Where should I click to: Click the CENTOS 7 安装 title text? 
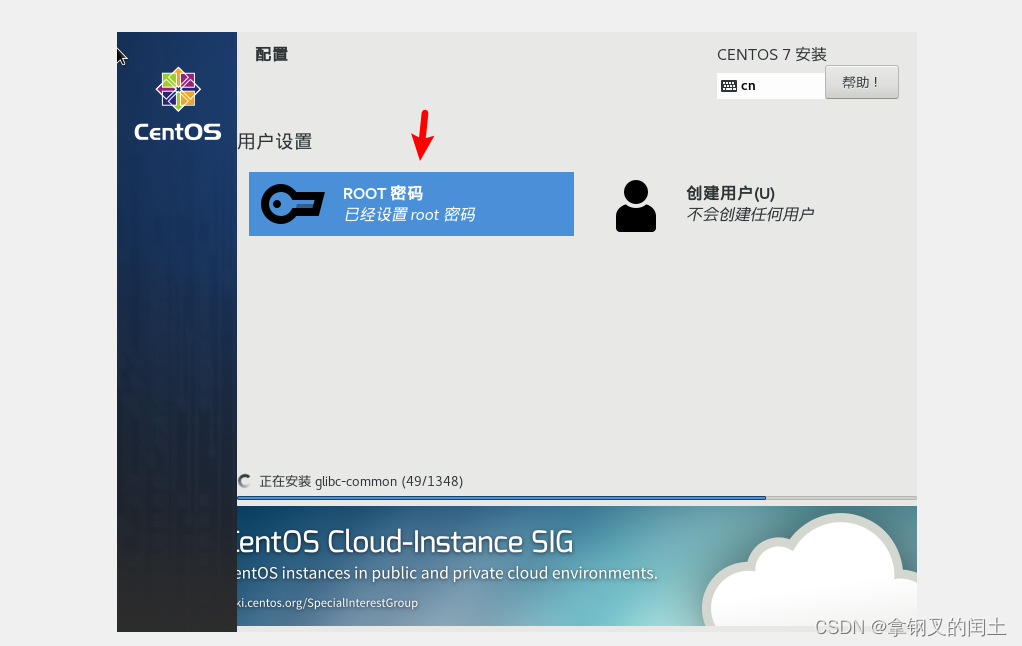point(772,55)
